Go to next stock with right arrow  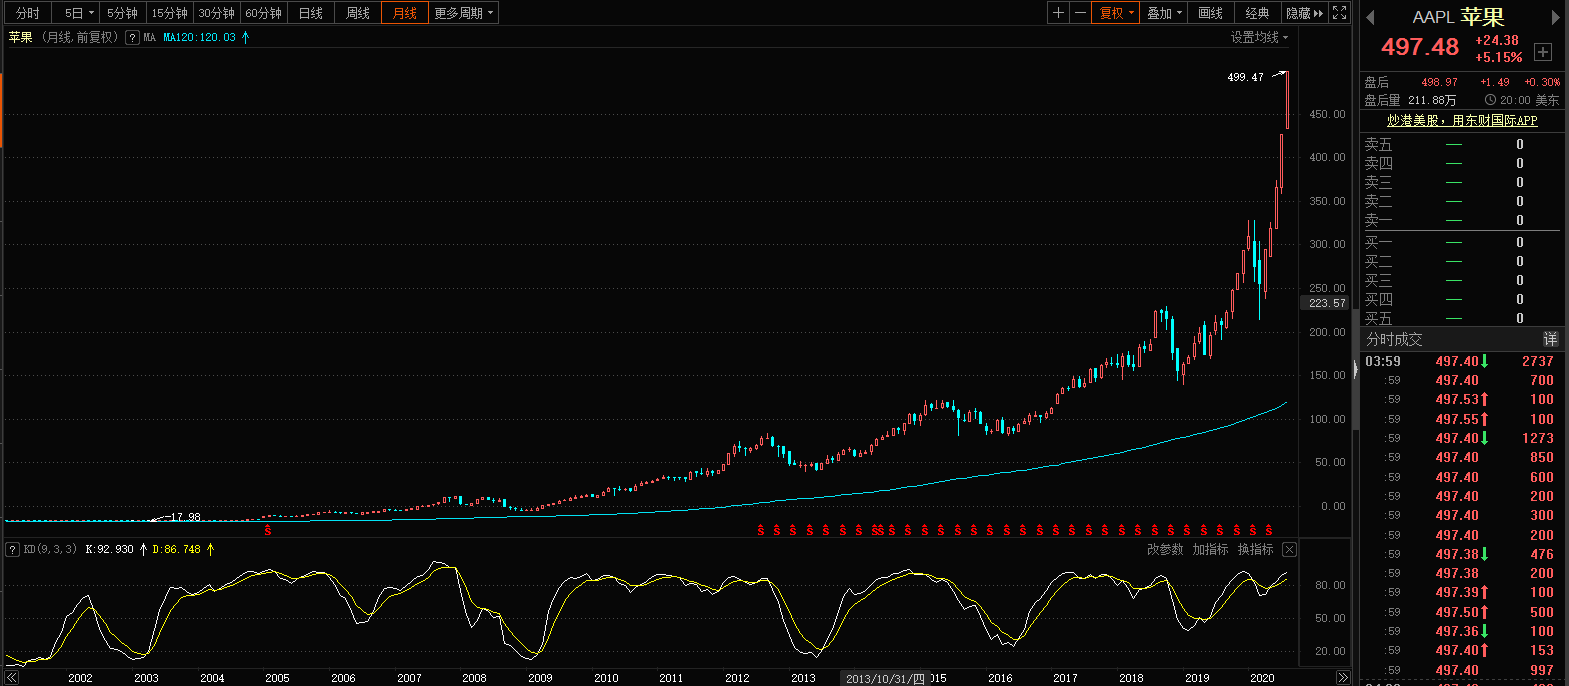[x=1555, y=18]
